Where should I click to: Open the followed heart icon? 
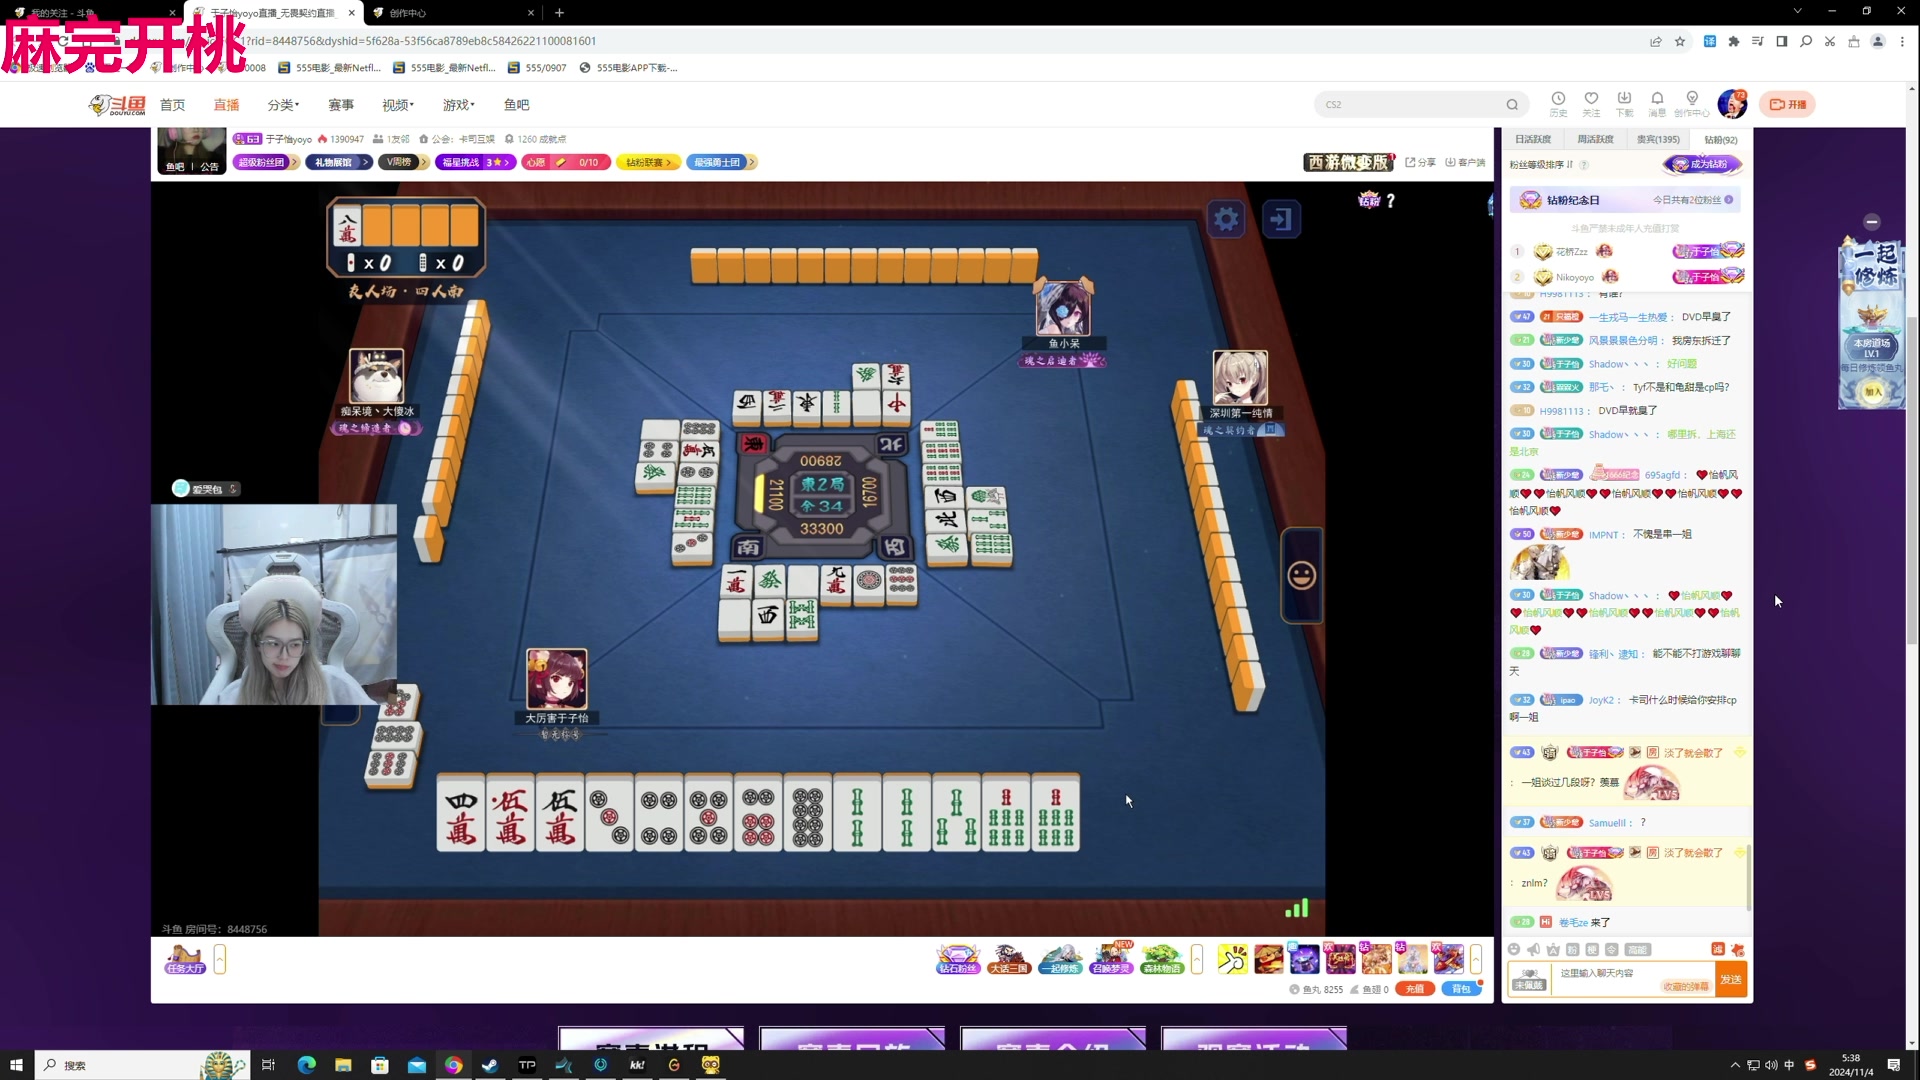coord(1591,103)
